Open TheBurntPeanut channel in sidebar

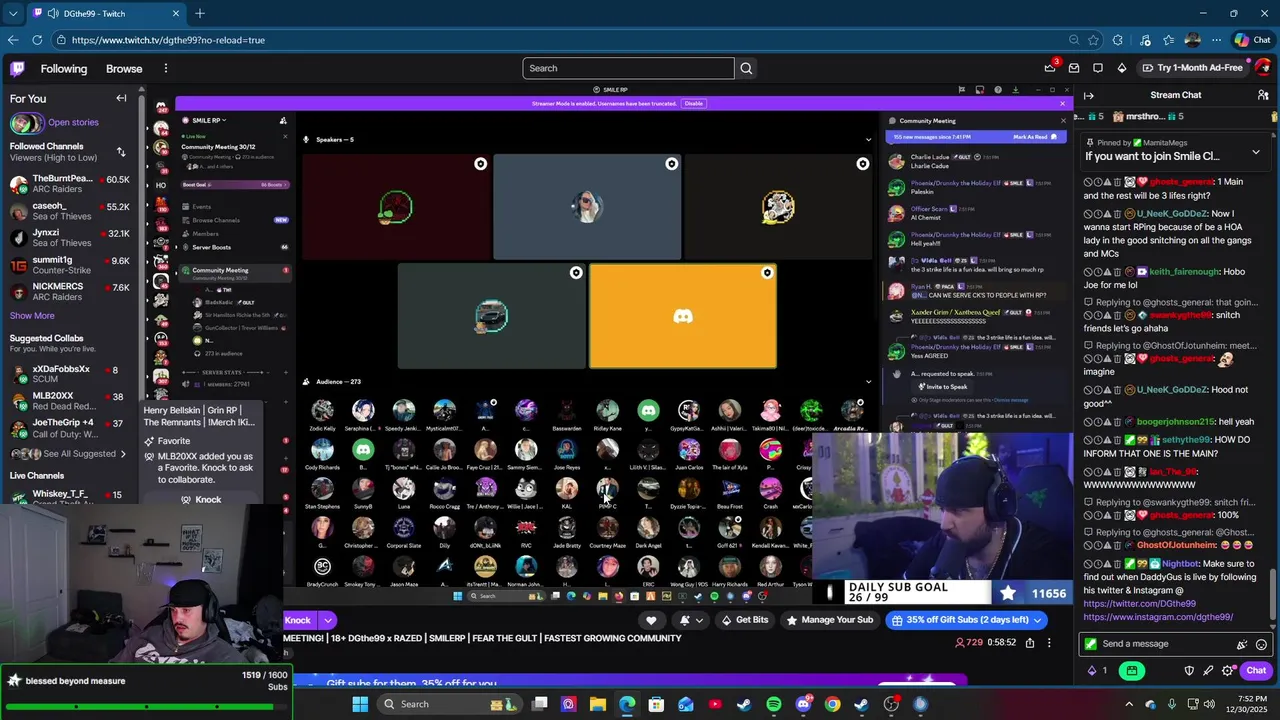tap(70, 184)
